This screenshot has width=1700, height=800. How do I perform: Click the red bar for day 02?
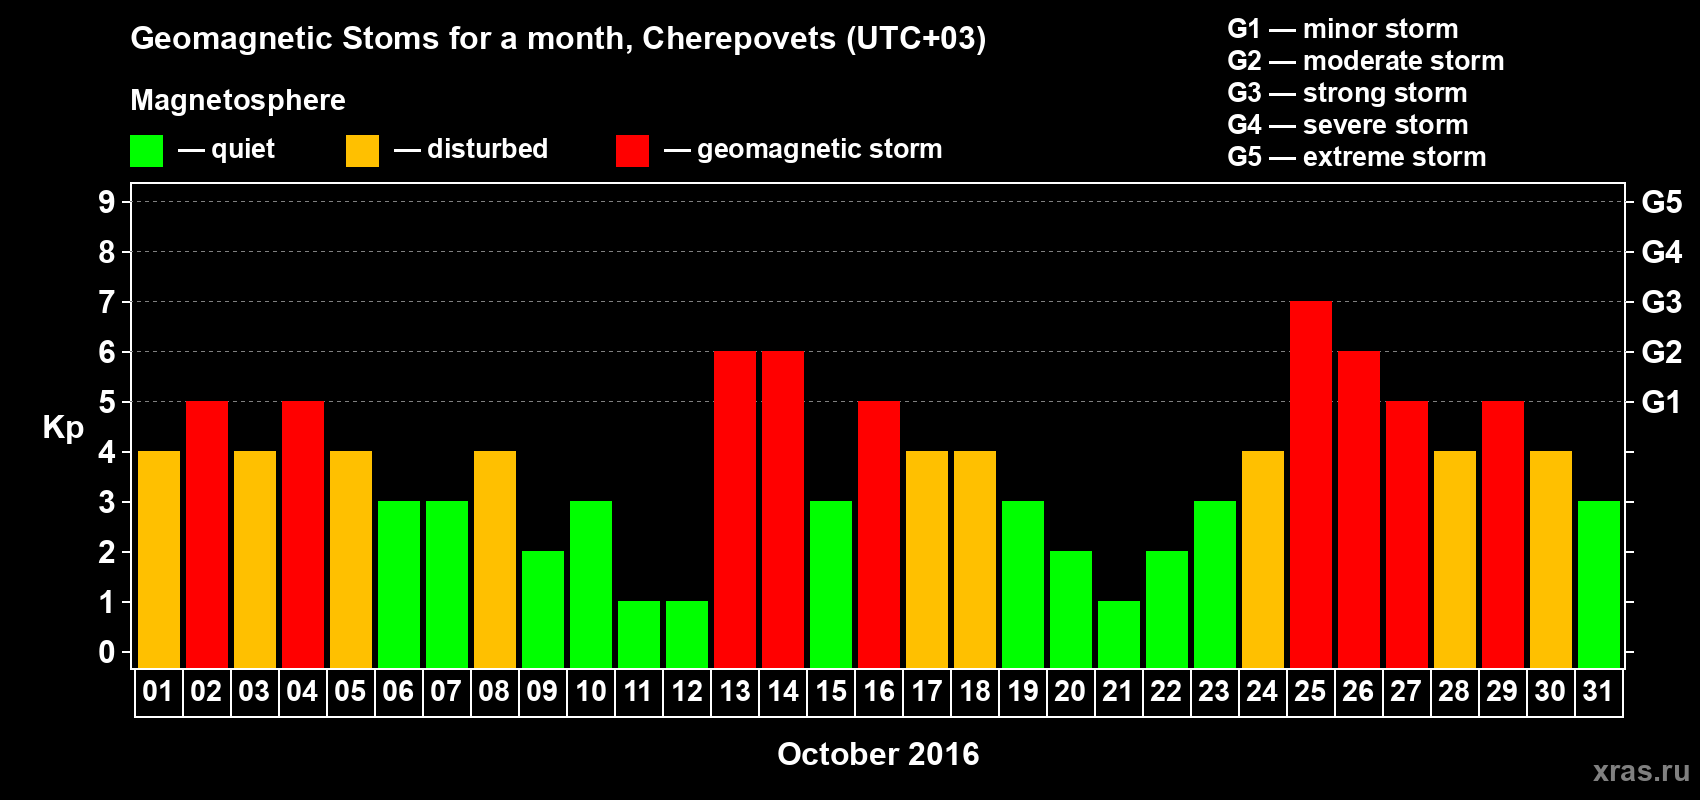click(207, 534)
